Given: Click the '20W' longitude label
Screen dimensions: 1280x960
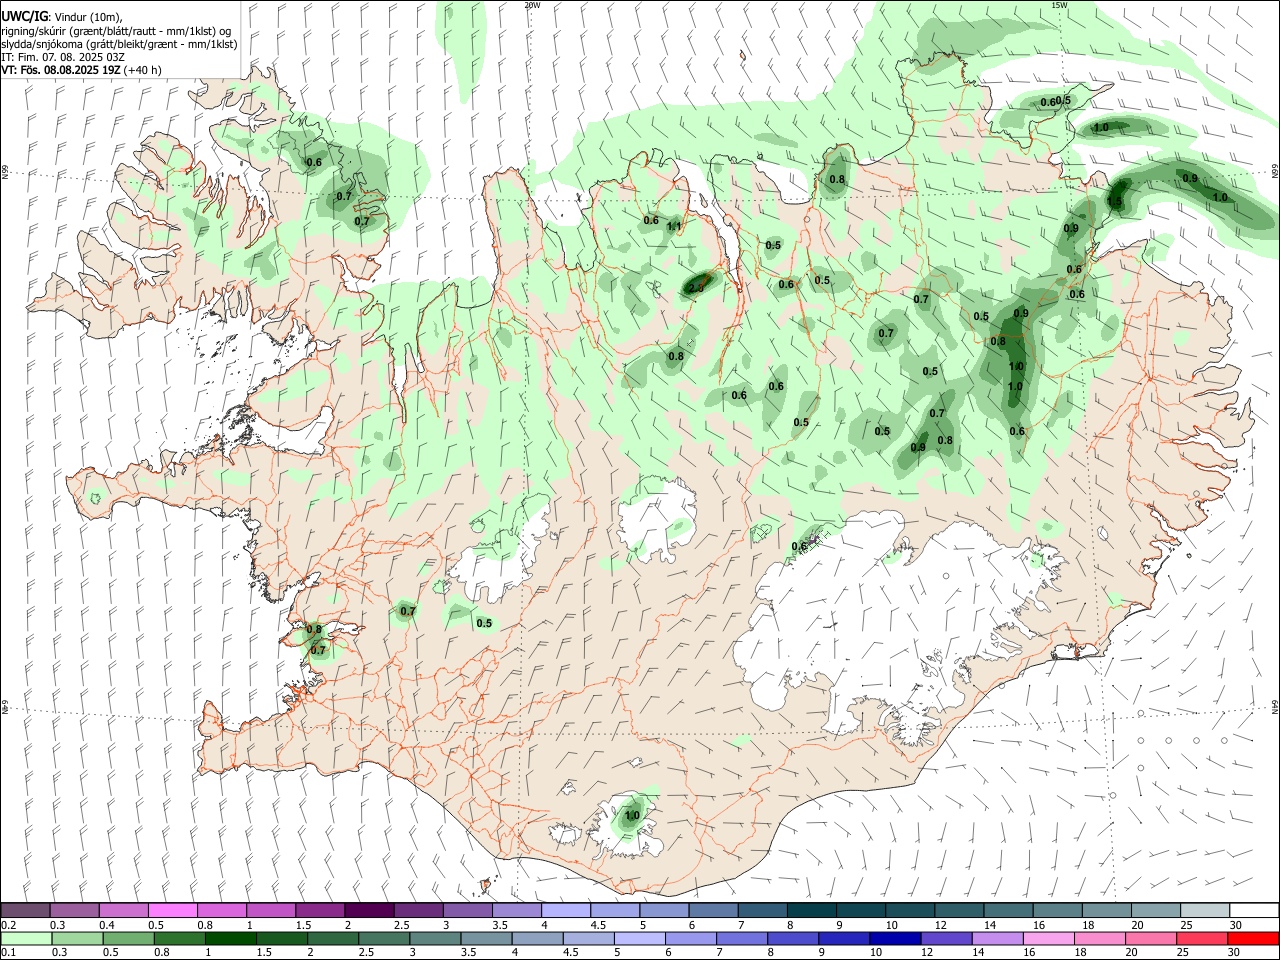Looking at the screenshot, I should 532,5.
